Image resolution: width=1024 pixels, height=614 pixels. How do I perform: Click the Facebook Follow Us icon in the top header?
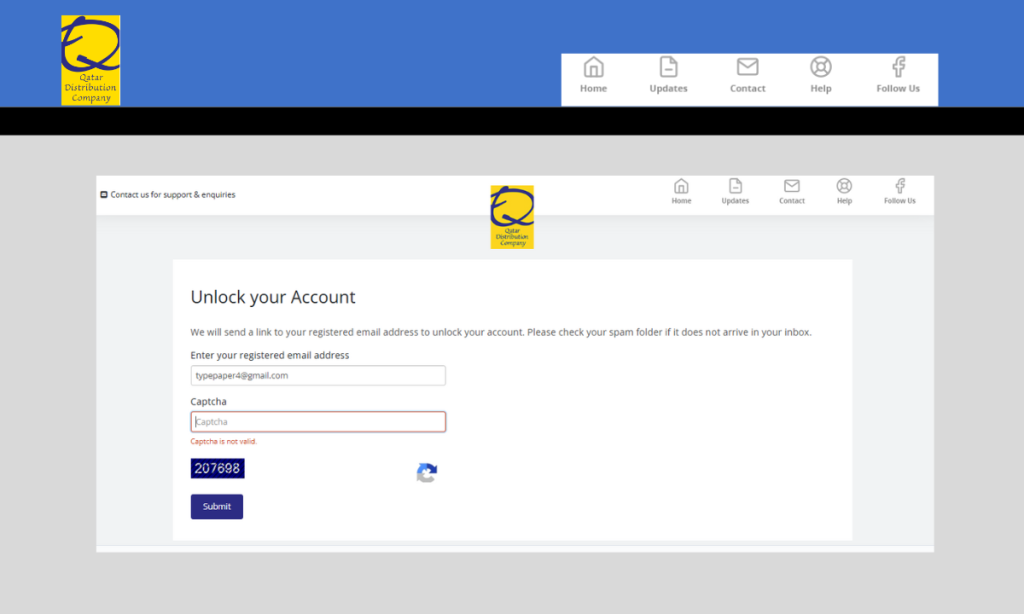[x=898, y=68]
